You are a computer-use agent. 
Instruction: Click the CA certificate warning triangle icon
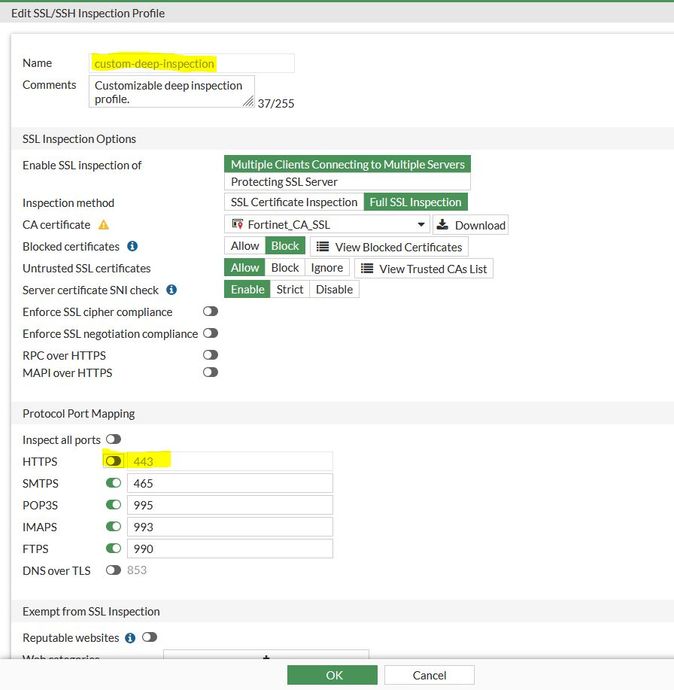[x=103, y=225]
